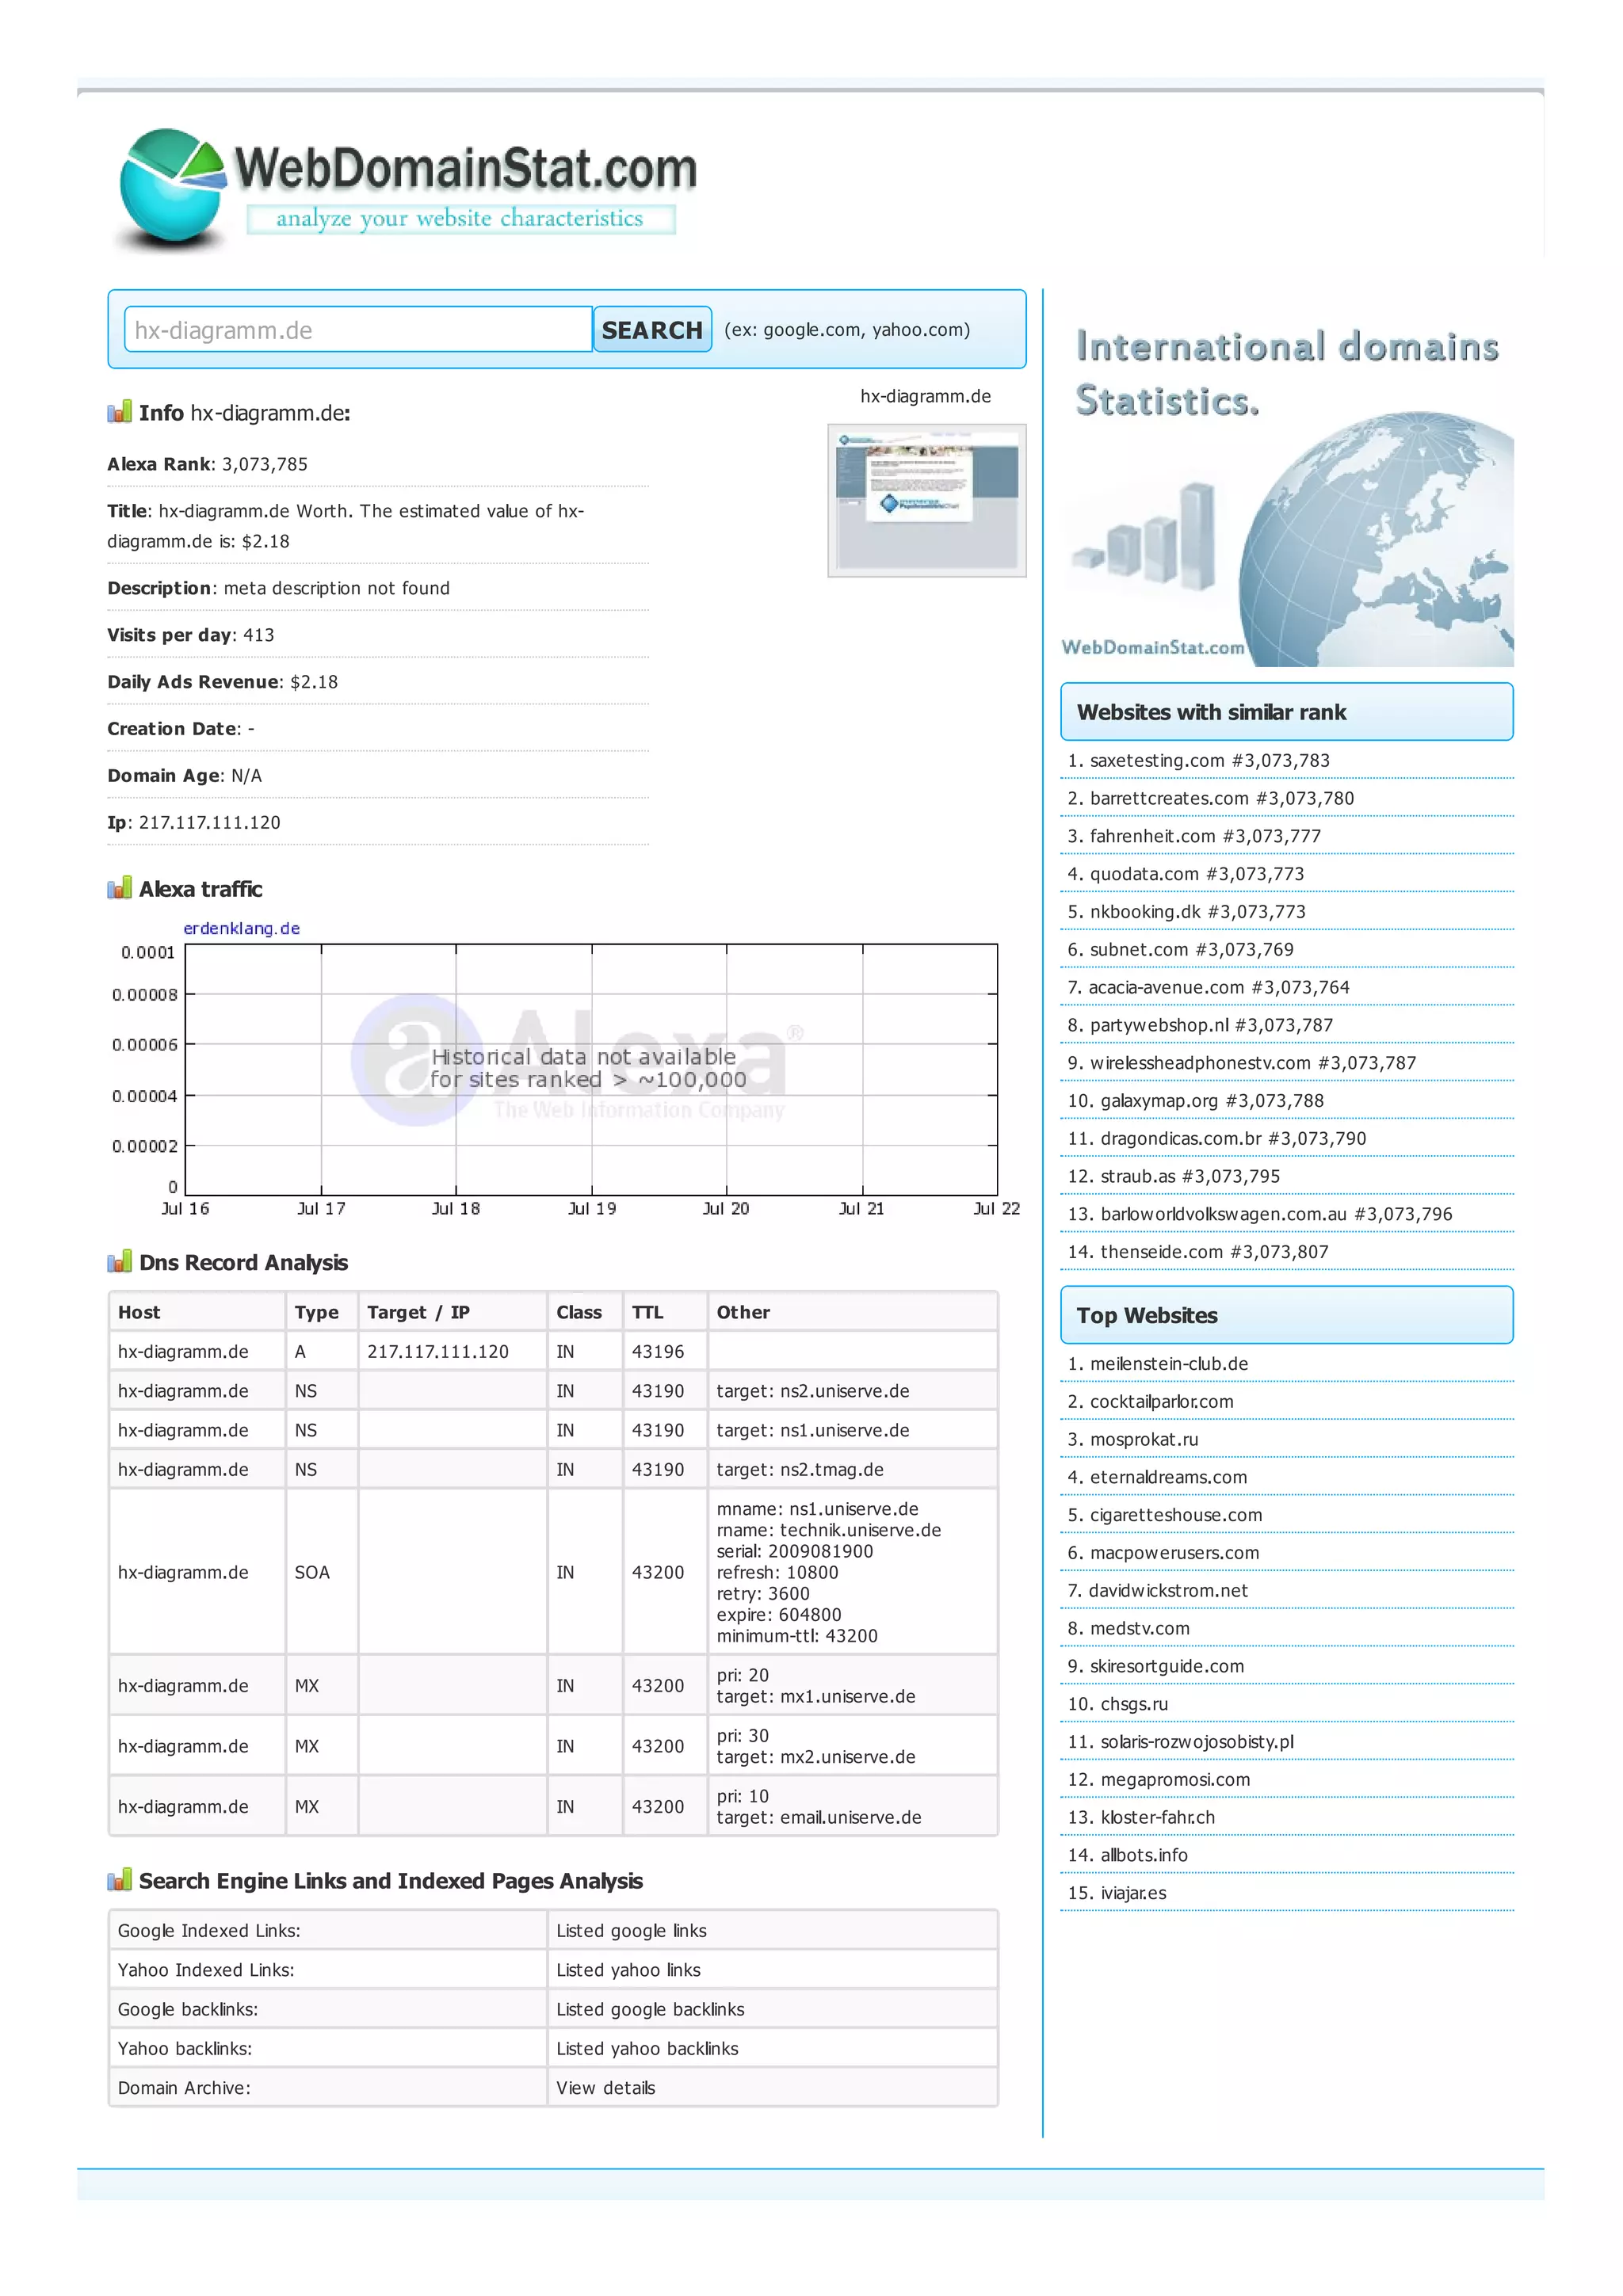Click the domain search input field
Image resolution: width=1623 pixels, height=2296 pixels.
[x=358, y=329]
